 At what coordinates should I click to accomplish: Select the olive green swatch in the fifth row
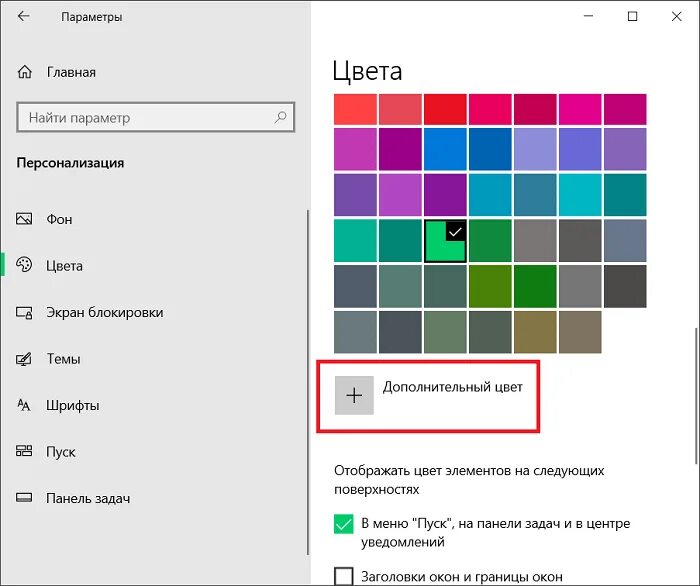[490, 287]
